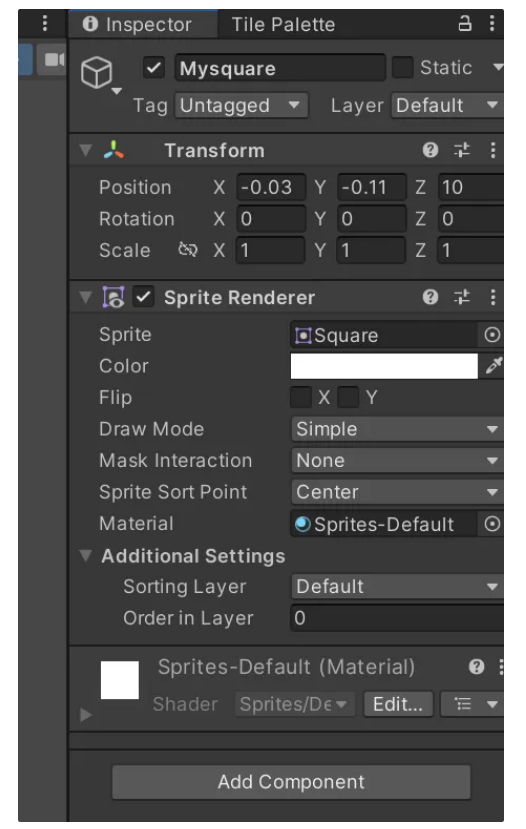Open the Material object picker circle icon
Image resolution: width=526 pixels, height=829 pixels.
(x=492, y=524)
